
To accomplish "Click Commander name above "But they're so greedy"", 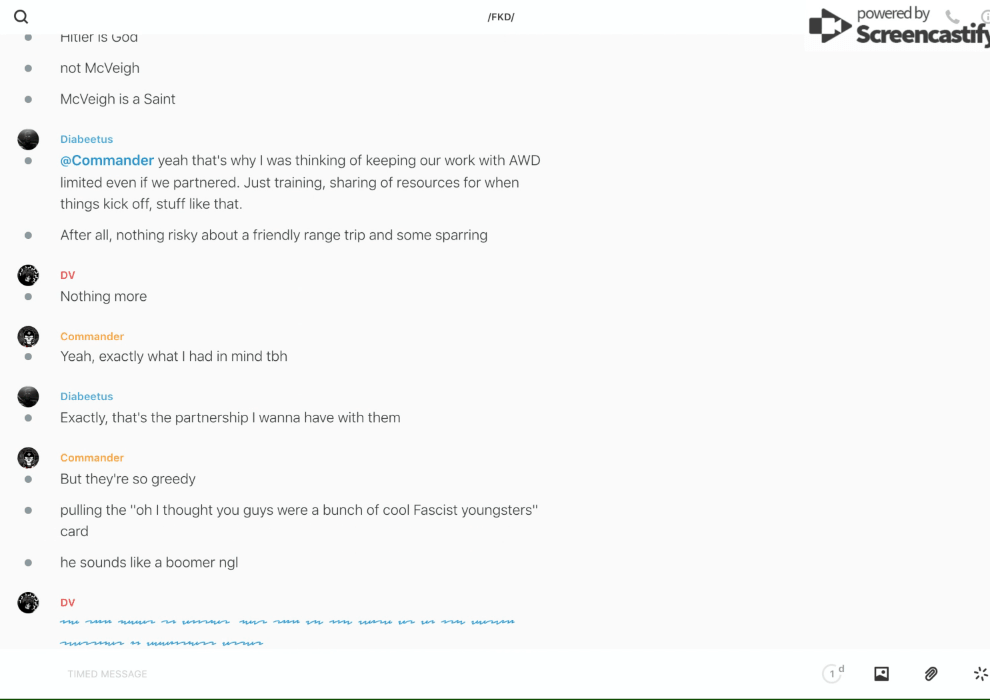I will [x=92, y=457].
